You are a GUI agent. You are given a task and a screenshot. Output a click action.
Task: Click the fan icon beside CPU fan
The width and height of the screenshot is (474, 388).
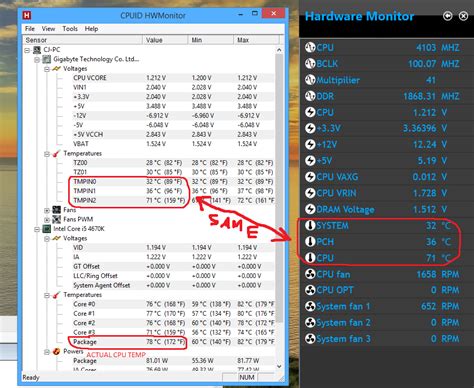tap(310, 274)
